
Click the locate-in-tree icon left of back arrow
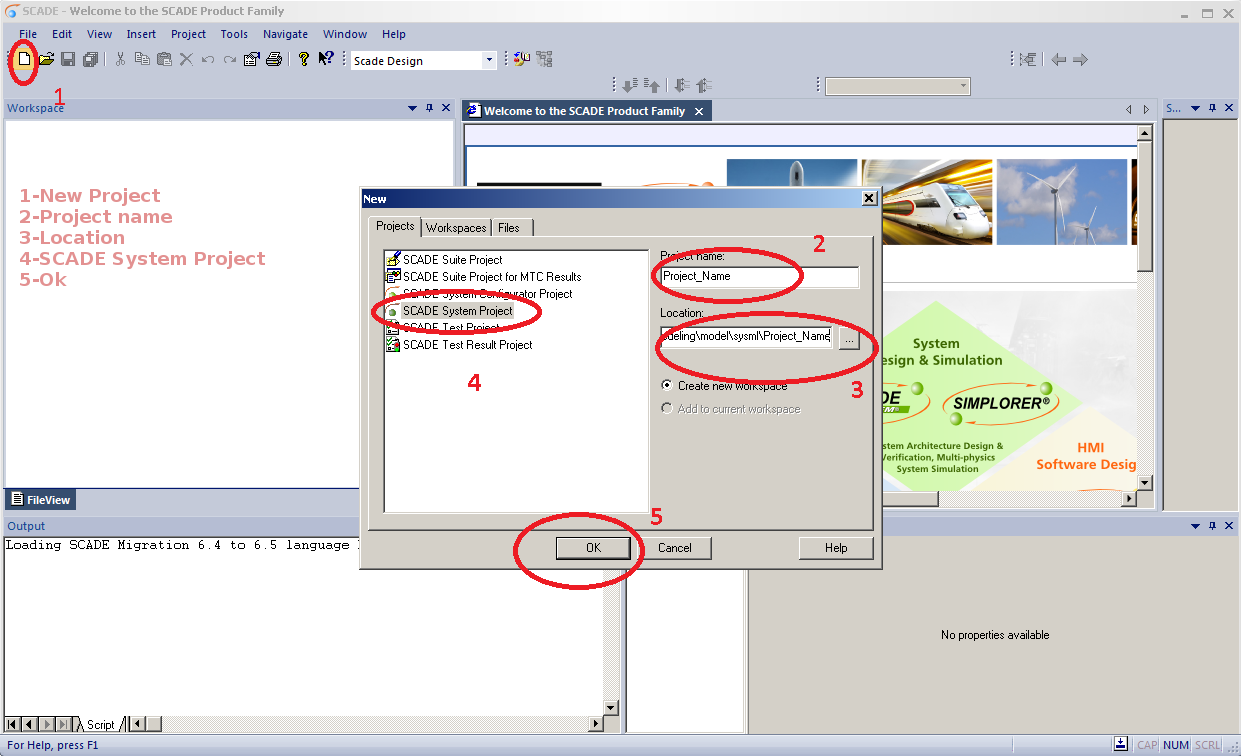pyautogui.click(x=1028, y=60)
